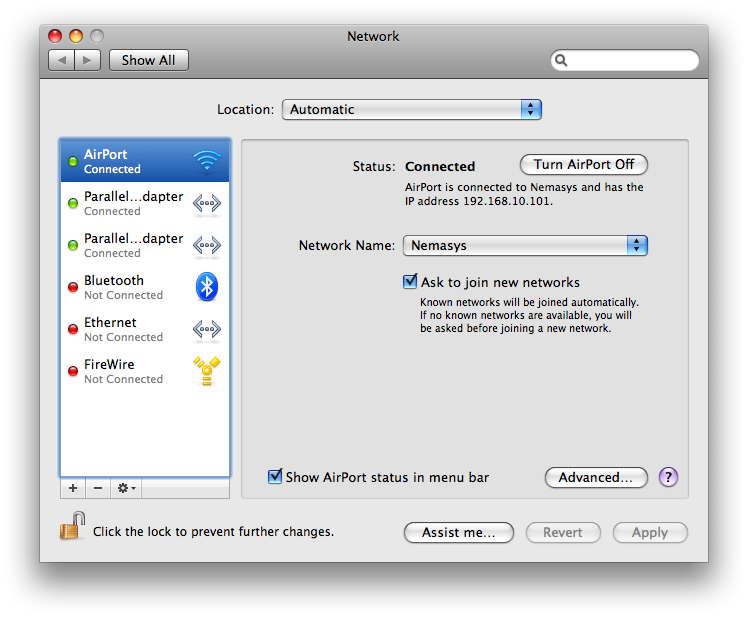Go back with the left arrow

pos(62,60)
